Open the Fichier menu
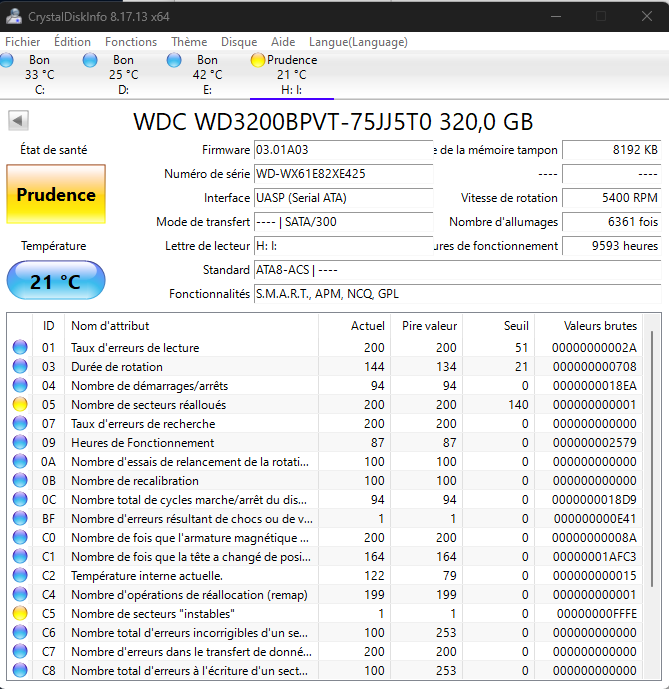The image size is (669, 689). tap(23, 42)
